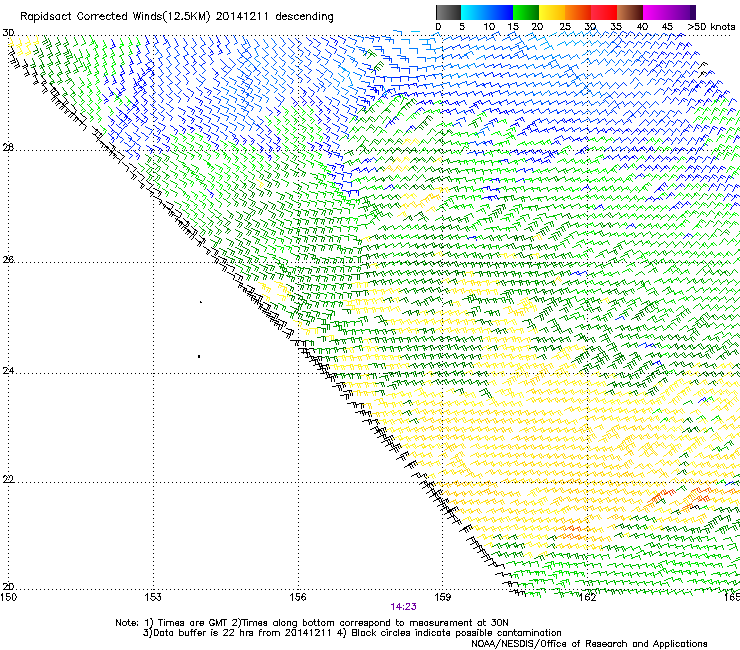Click the longitude label '162'
Screen dimensions: 740x650
[x=587, y=597]
